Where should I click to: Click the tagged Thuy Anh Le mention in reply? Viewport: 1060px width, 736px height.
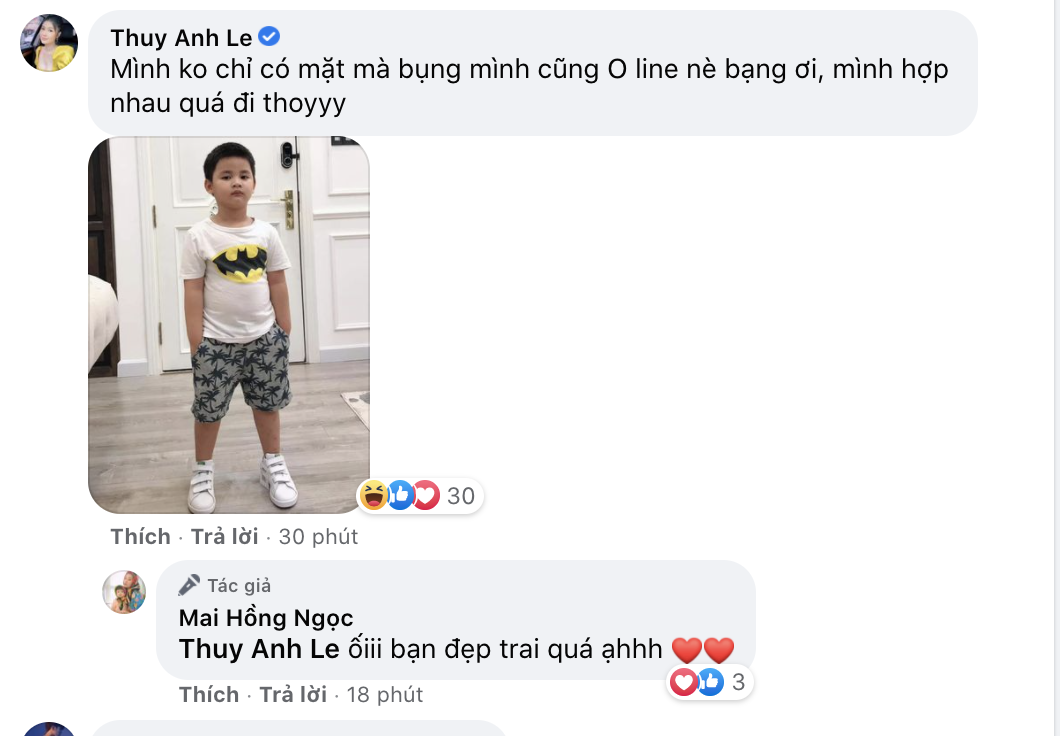(x=259, y=649)
